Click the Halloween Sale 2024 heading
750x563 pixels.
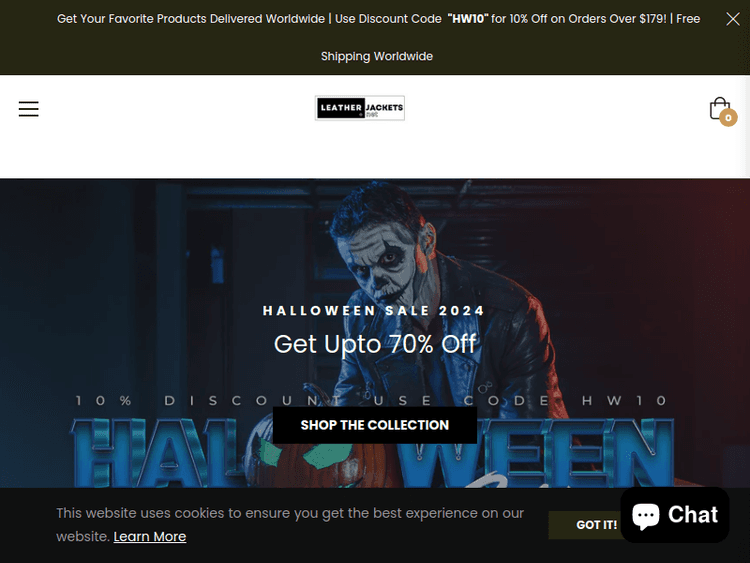pyautogui.click(x=374, y=311)
